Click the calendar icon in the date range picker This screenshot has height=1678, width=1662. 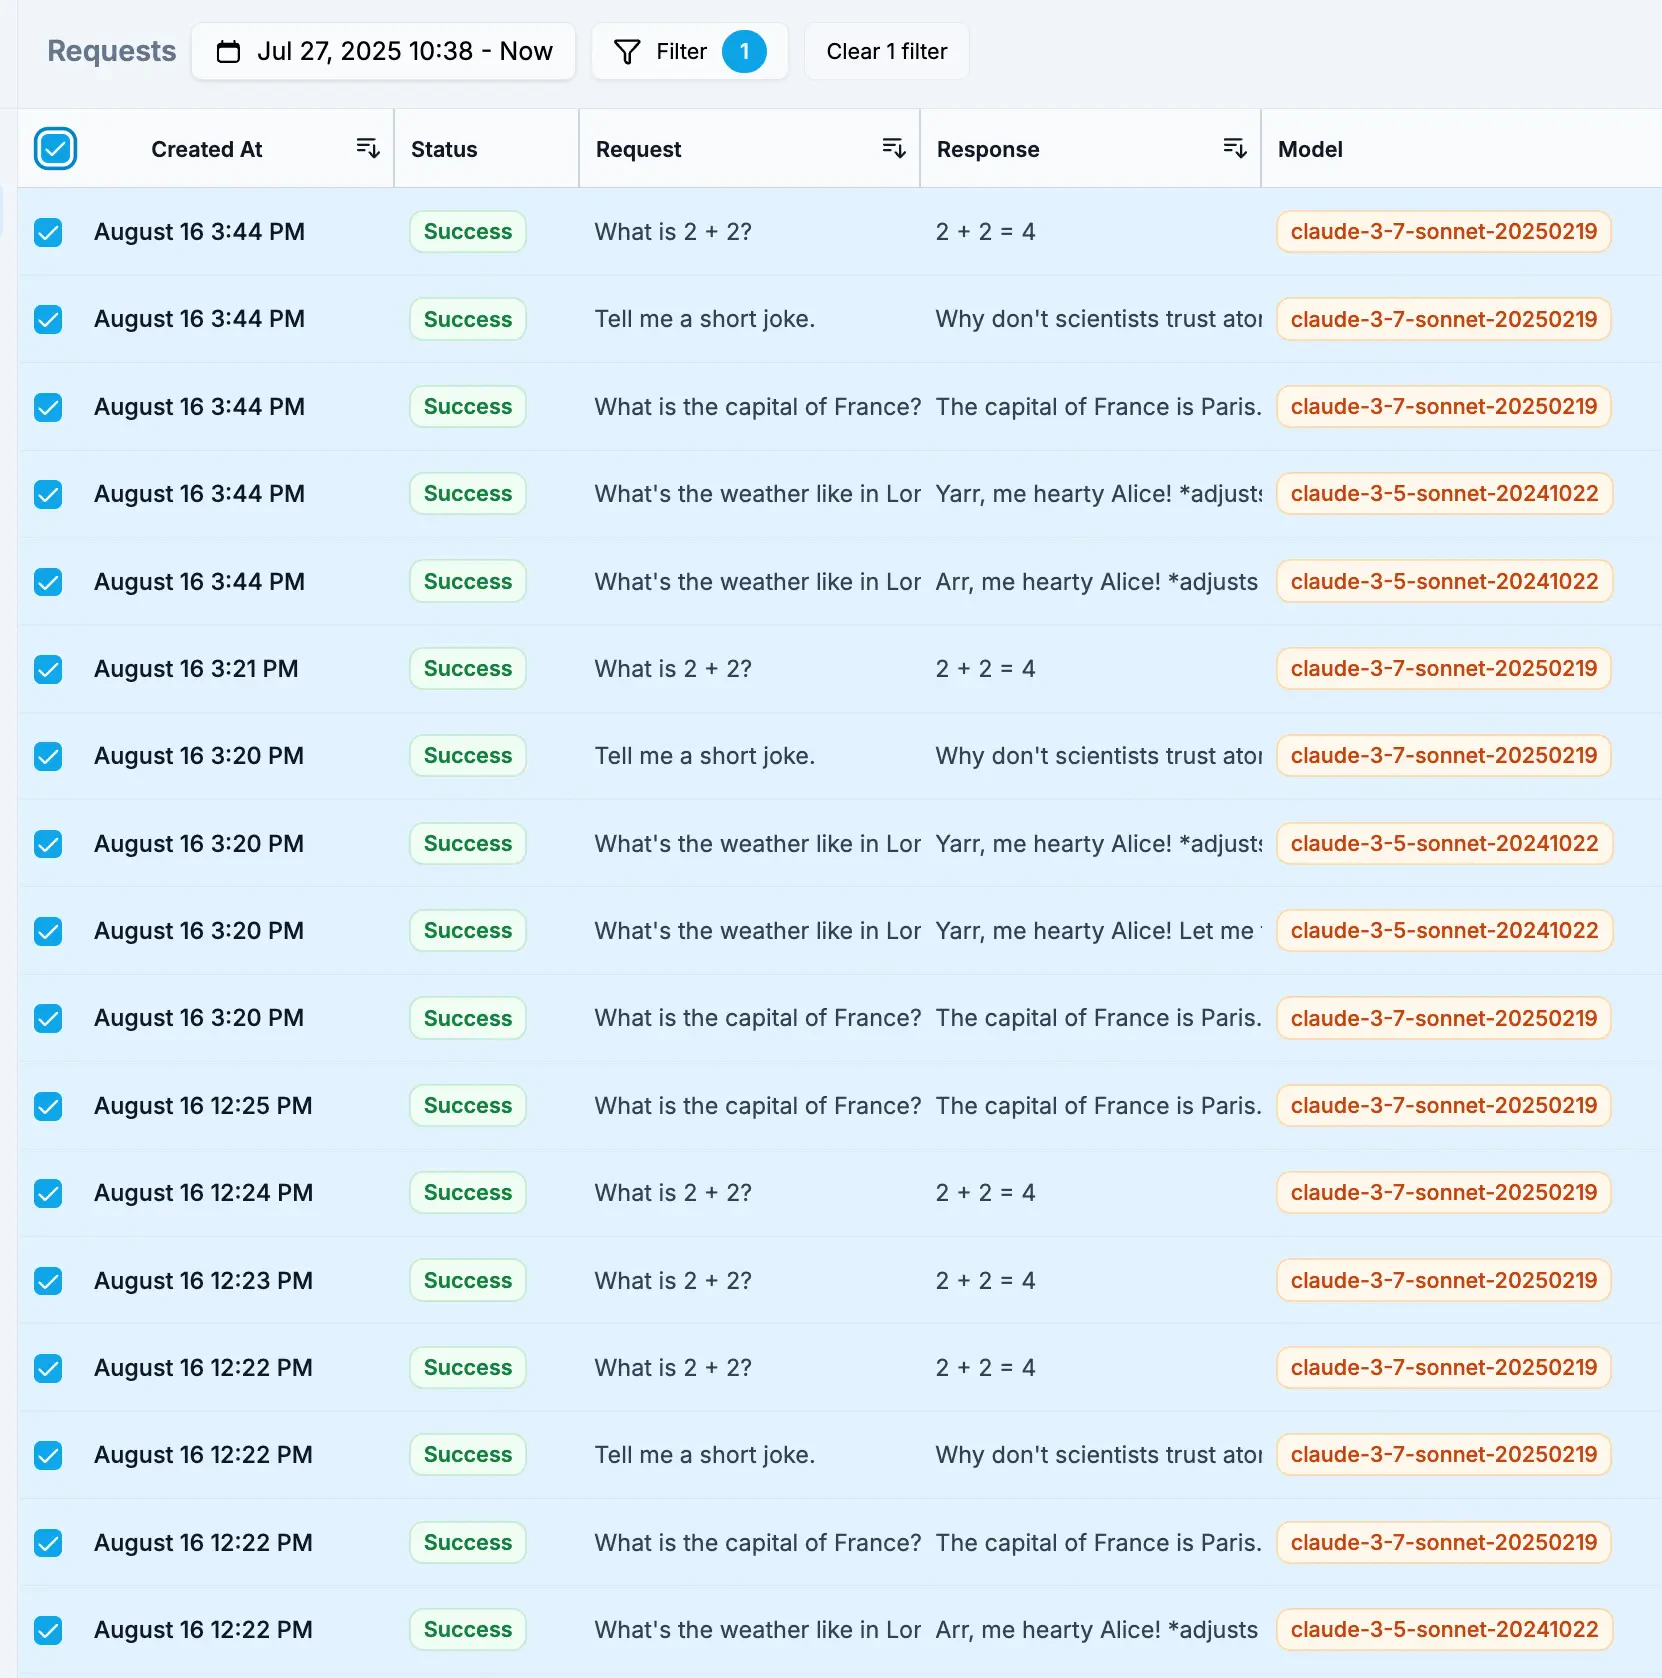tap(229, 51)
